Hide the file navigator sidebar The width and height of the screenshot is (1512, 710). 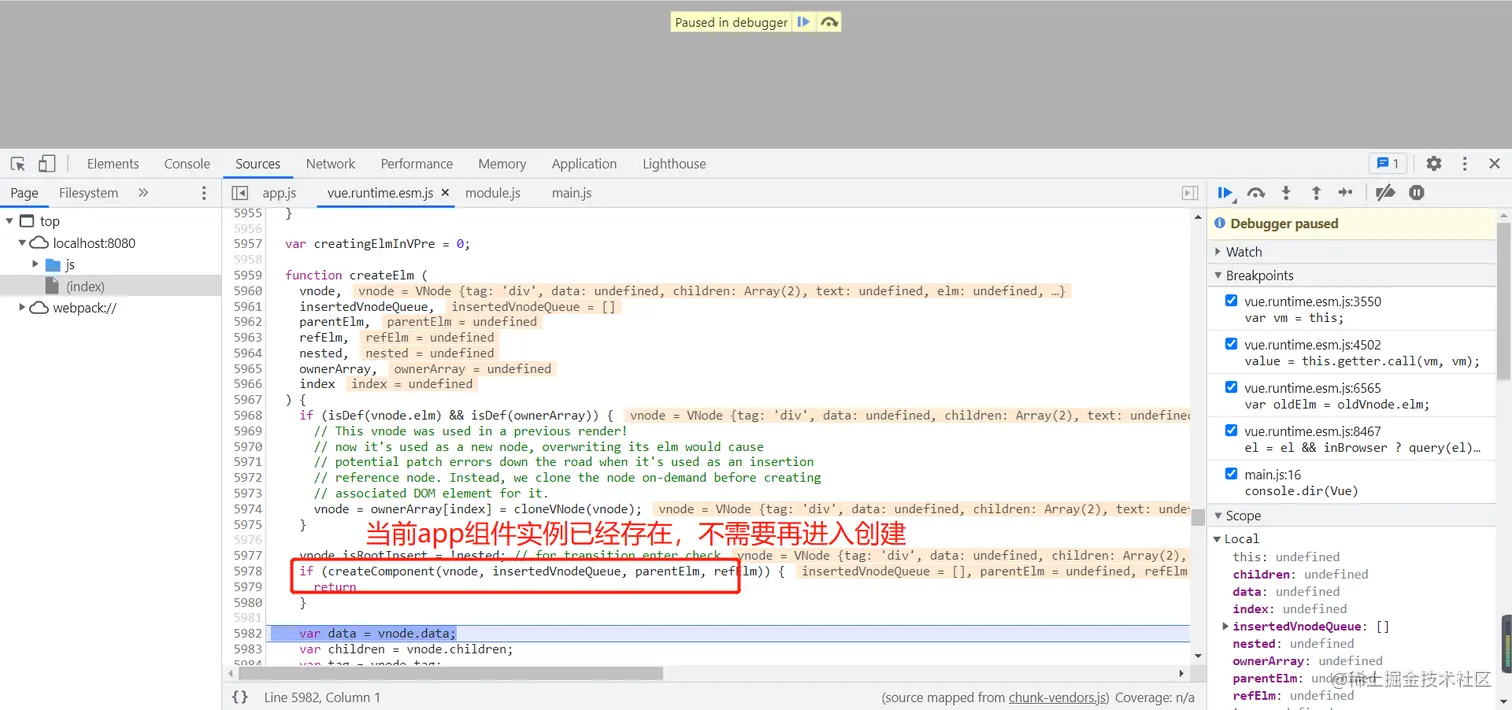[x=240, y=193]
